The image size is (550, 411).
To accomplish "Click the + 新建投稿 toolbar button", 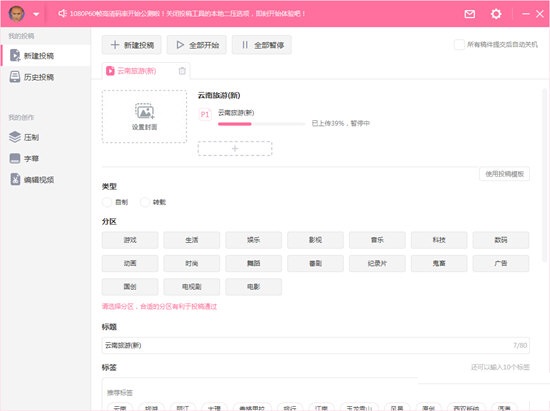I will 132,45.
